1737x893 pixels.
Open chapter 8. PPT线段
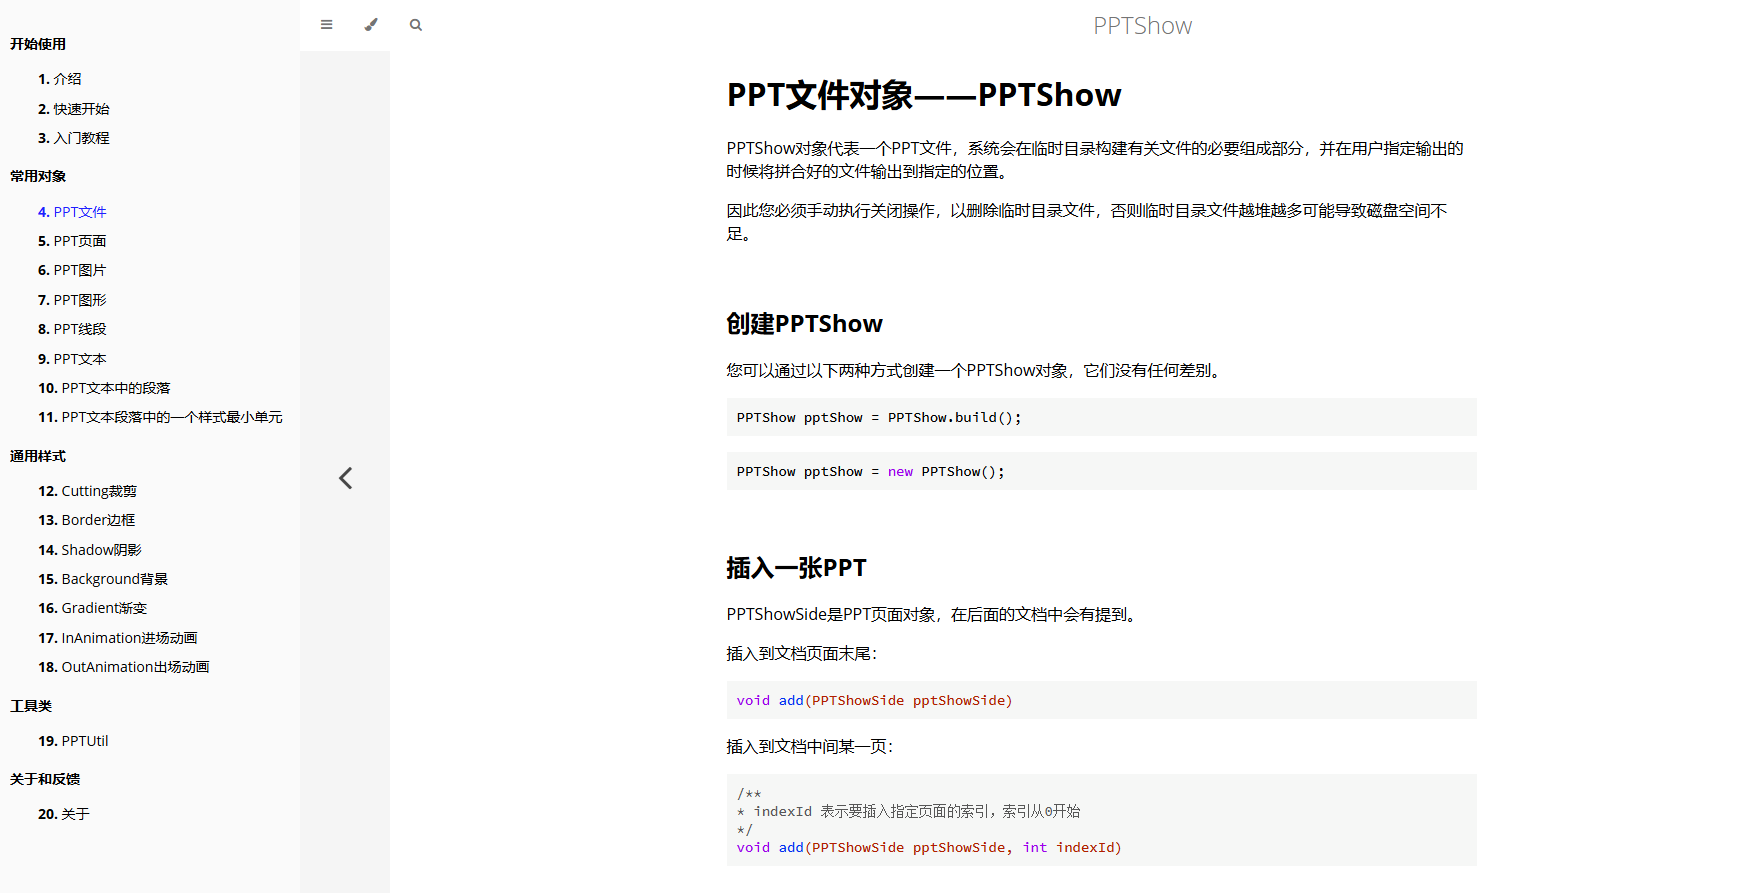coord(72,329)
